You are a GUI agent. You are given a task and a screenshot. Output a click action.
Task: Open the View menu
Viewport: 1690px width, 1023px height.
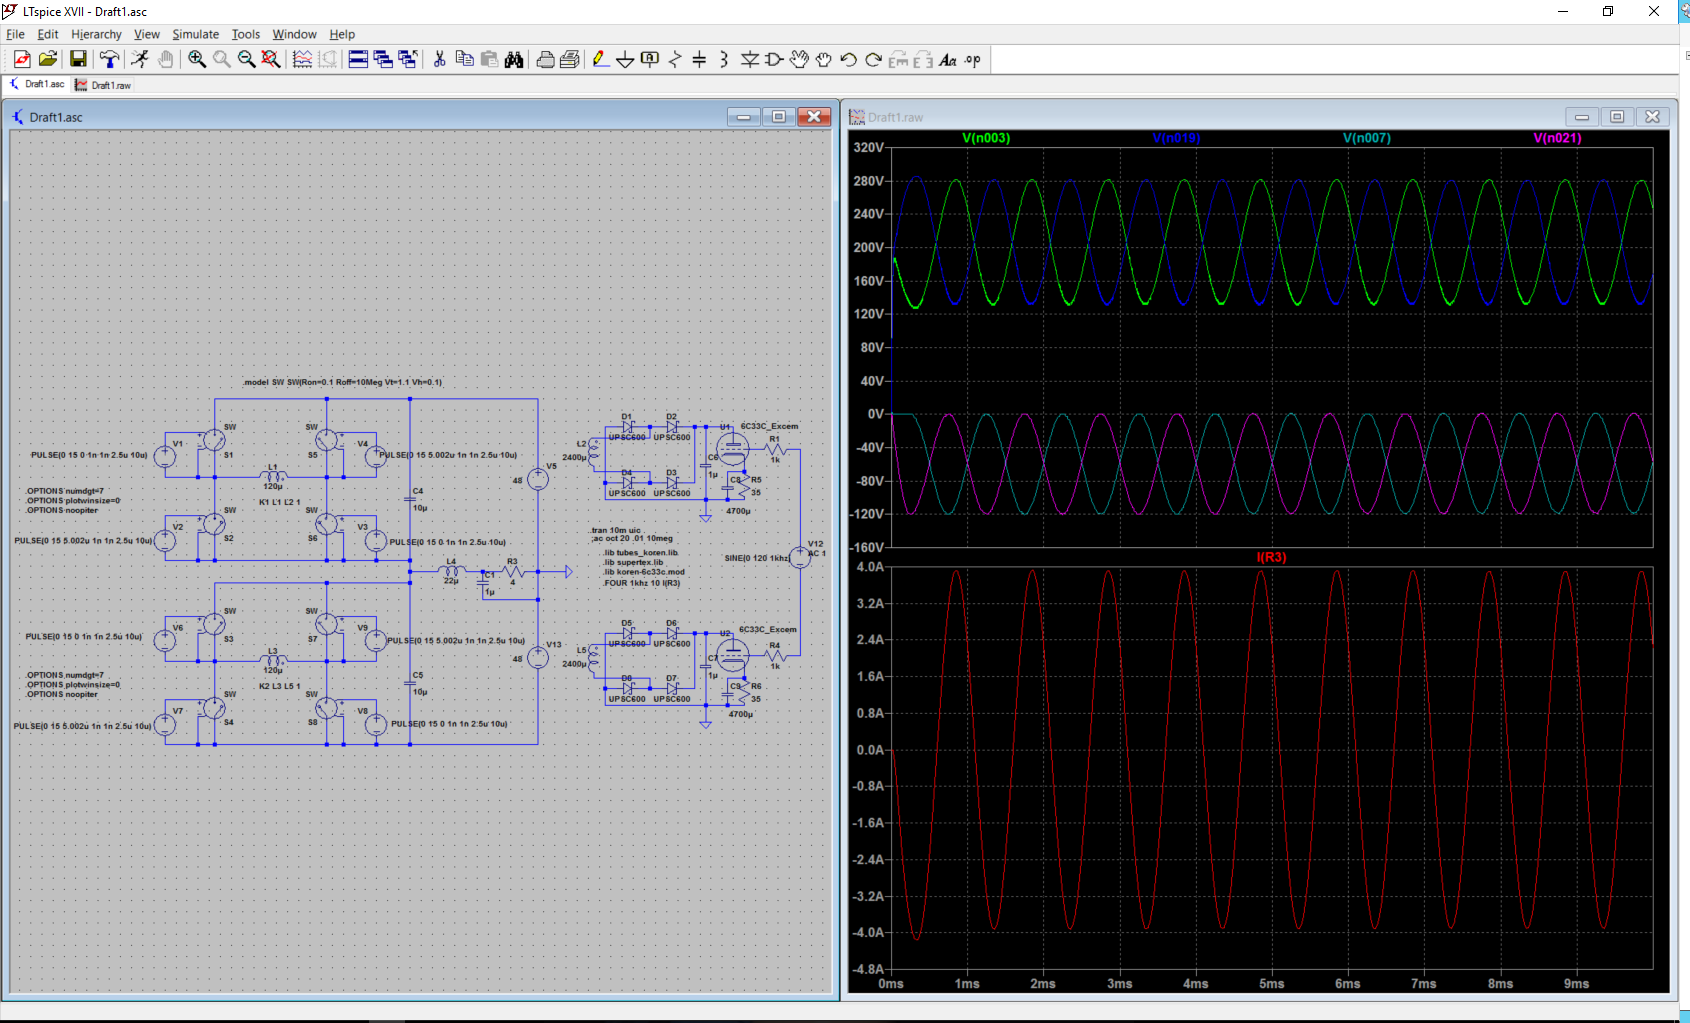pyautogui.click(x=147, y=34)
